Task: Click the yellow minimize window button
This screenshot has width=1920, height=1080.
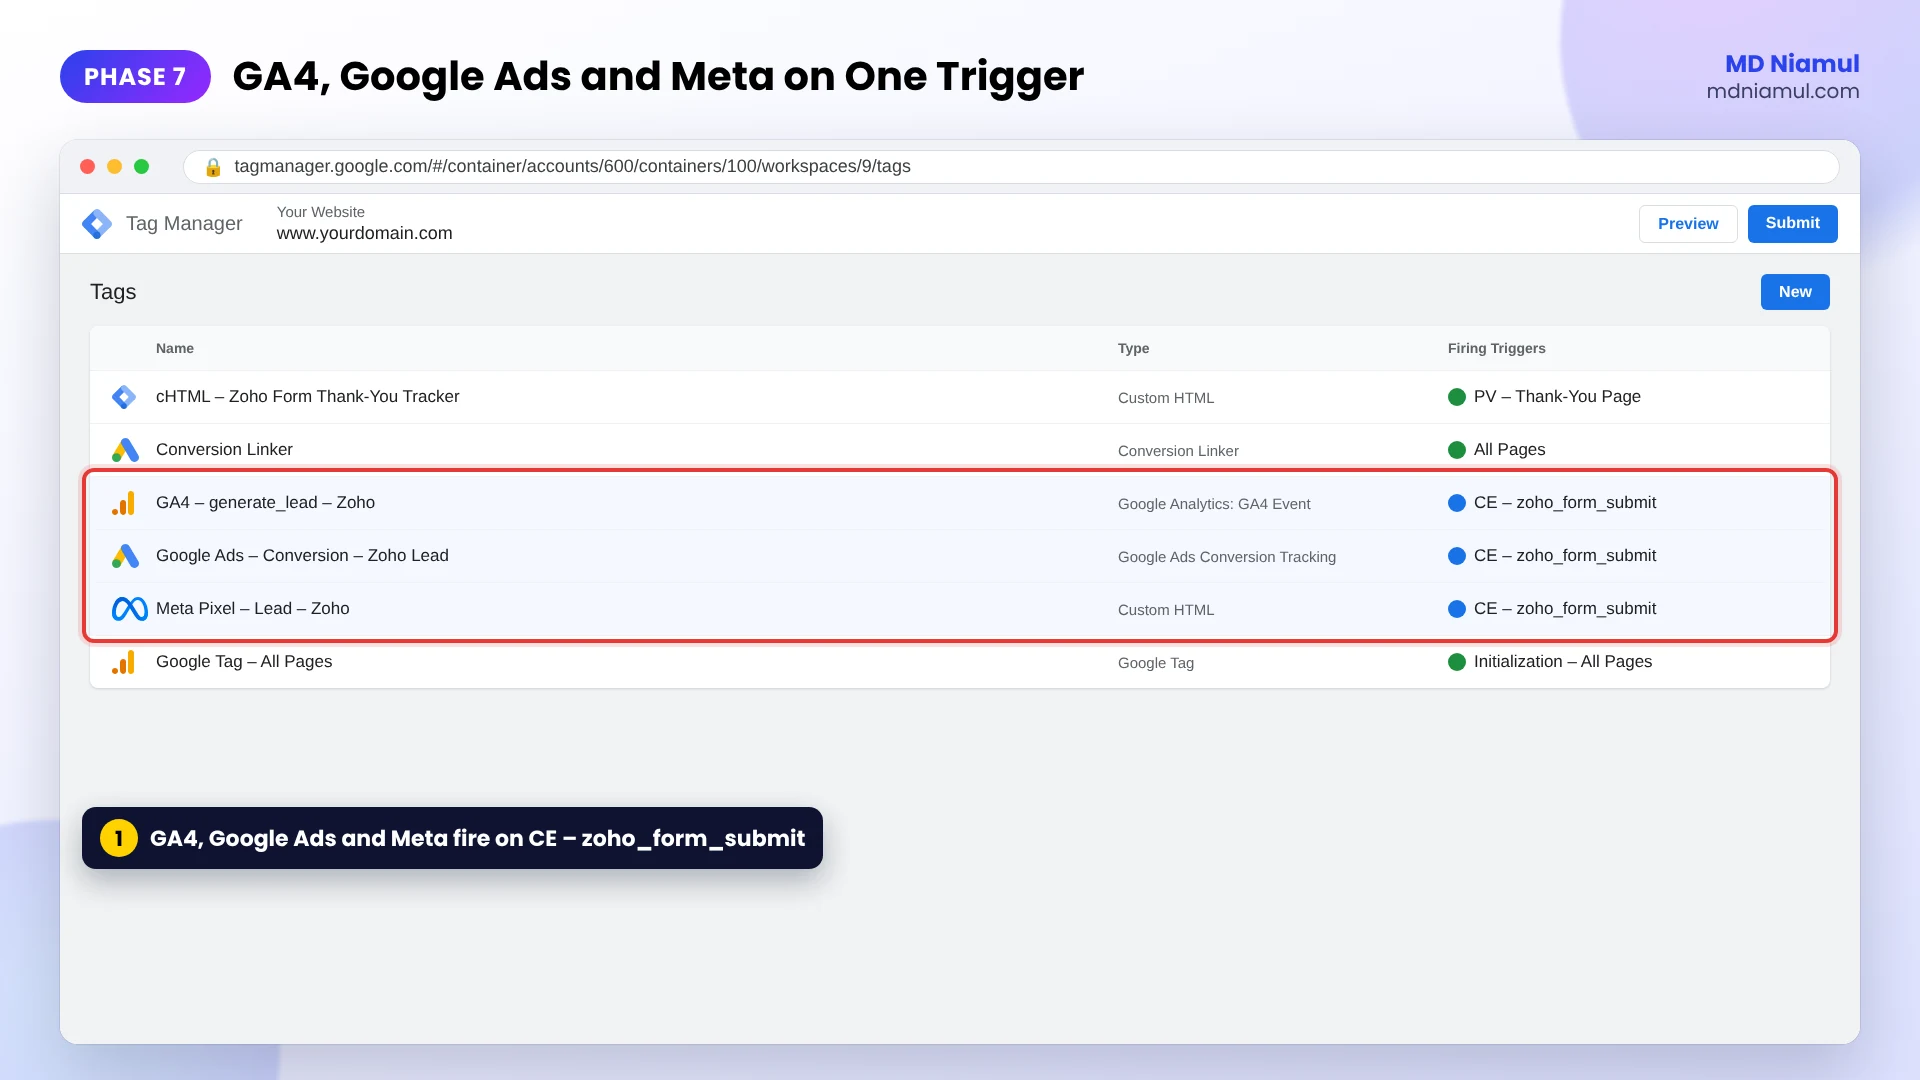Action: (114, 167)
